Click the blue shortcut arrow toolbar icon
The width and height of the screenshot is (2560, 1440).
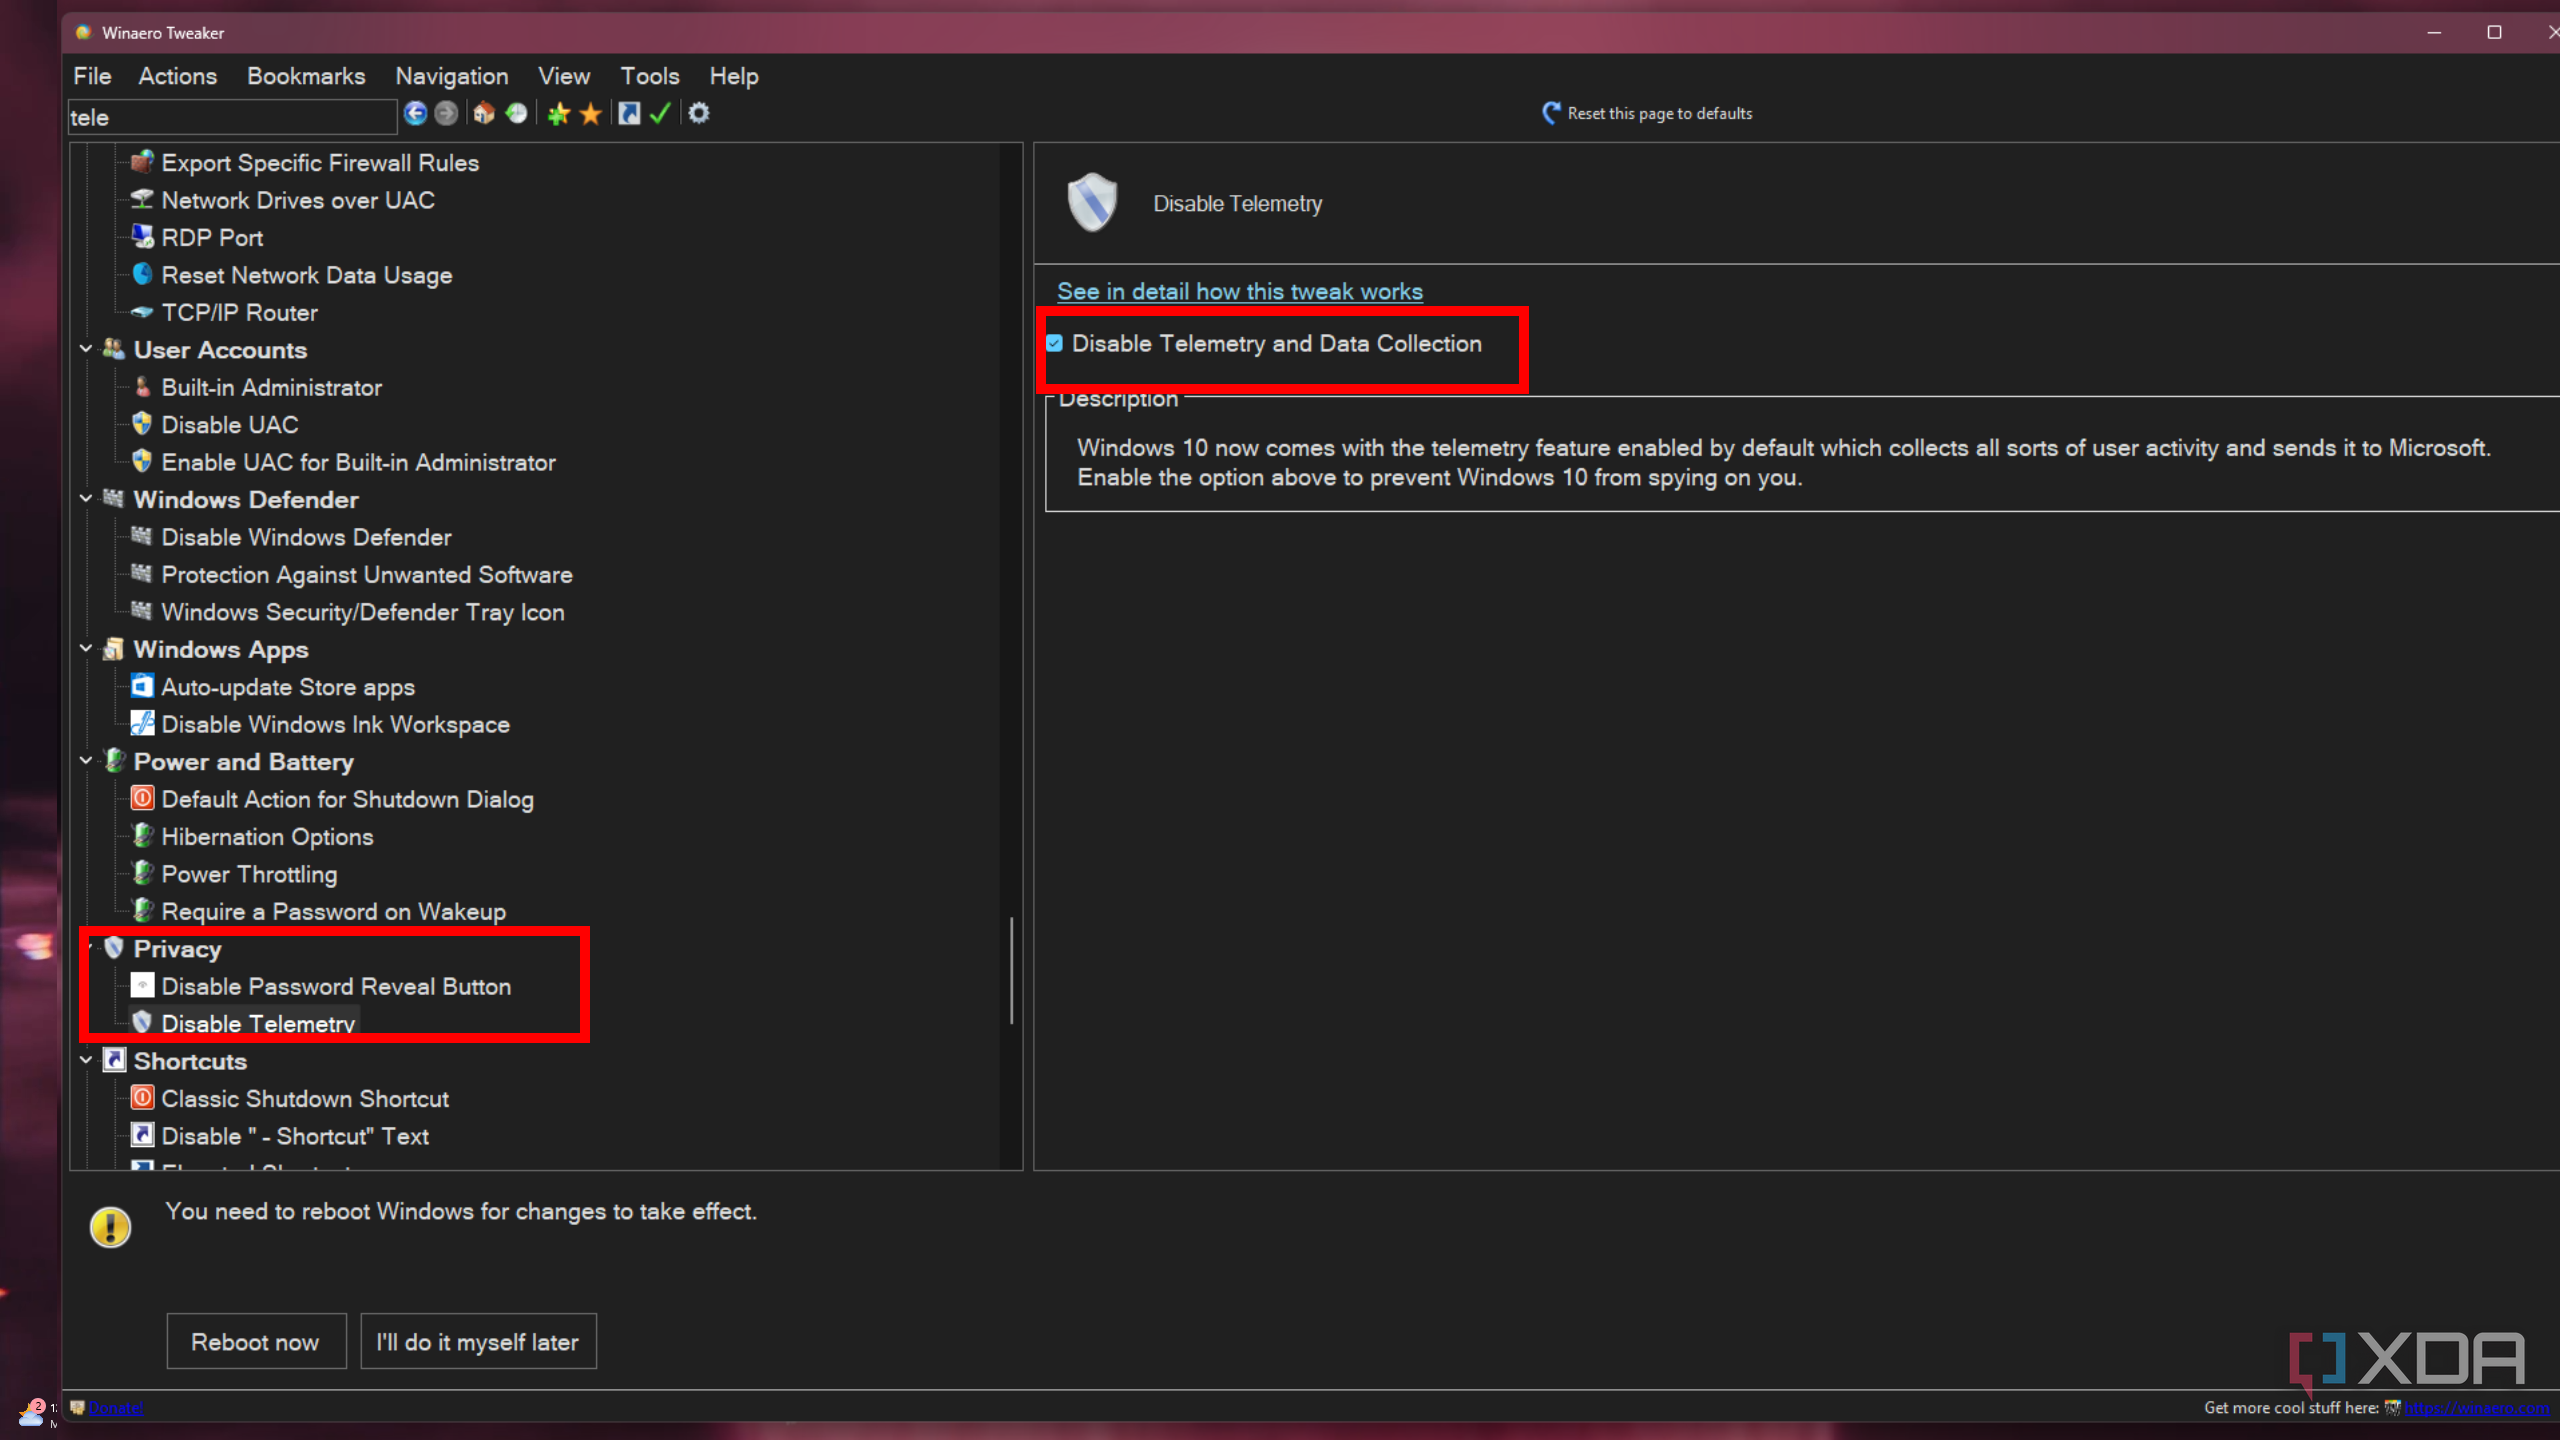click(629, 114)
